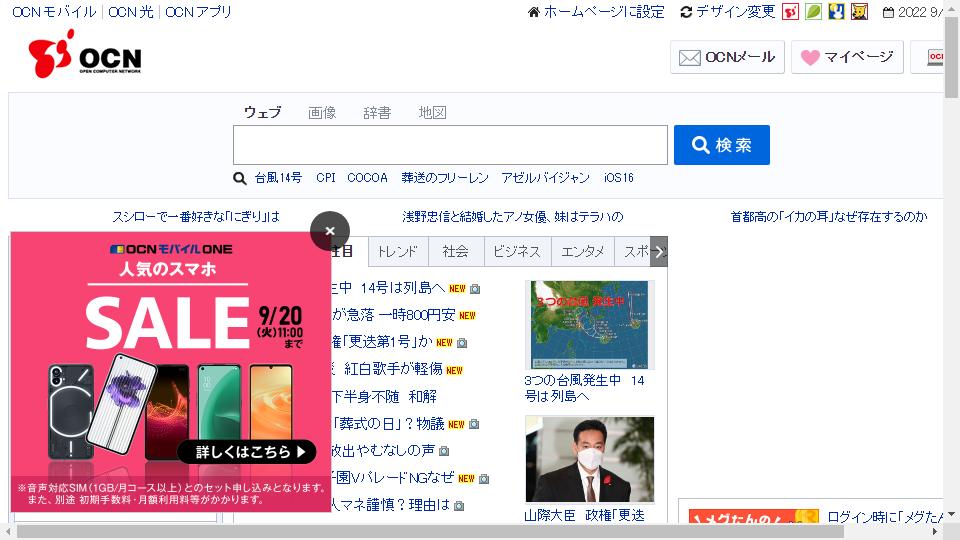Click calendar icon beside date
The height and width of the screenshot is (540, 960).
coord(888,12)
